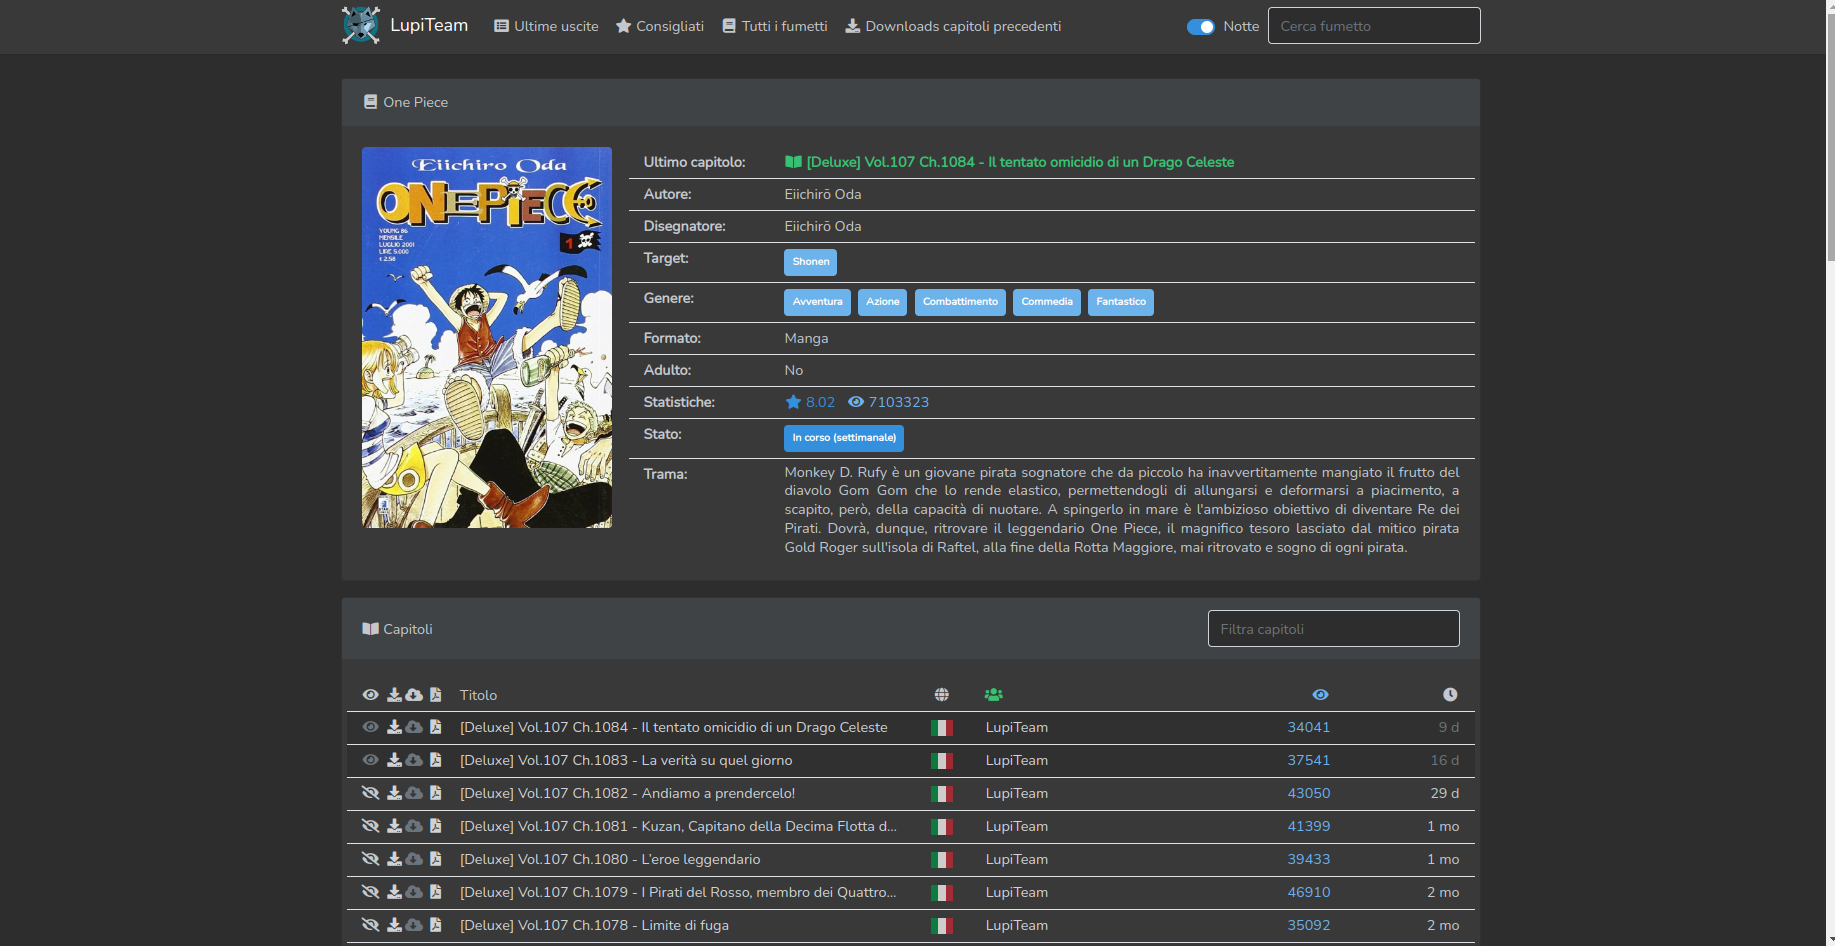
Task: Click inside the Filtra capitoli field
Action: point(1333,628)
